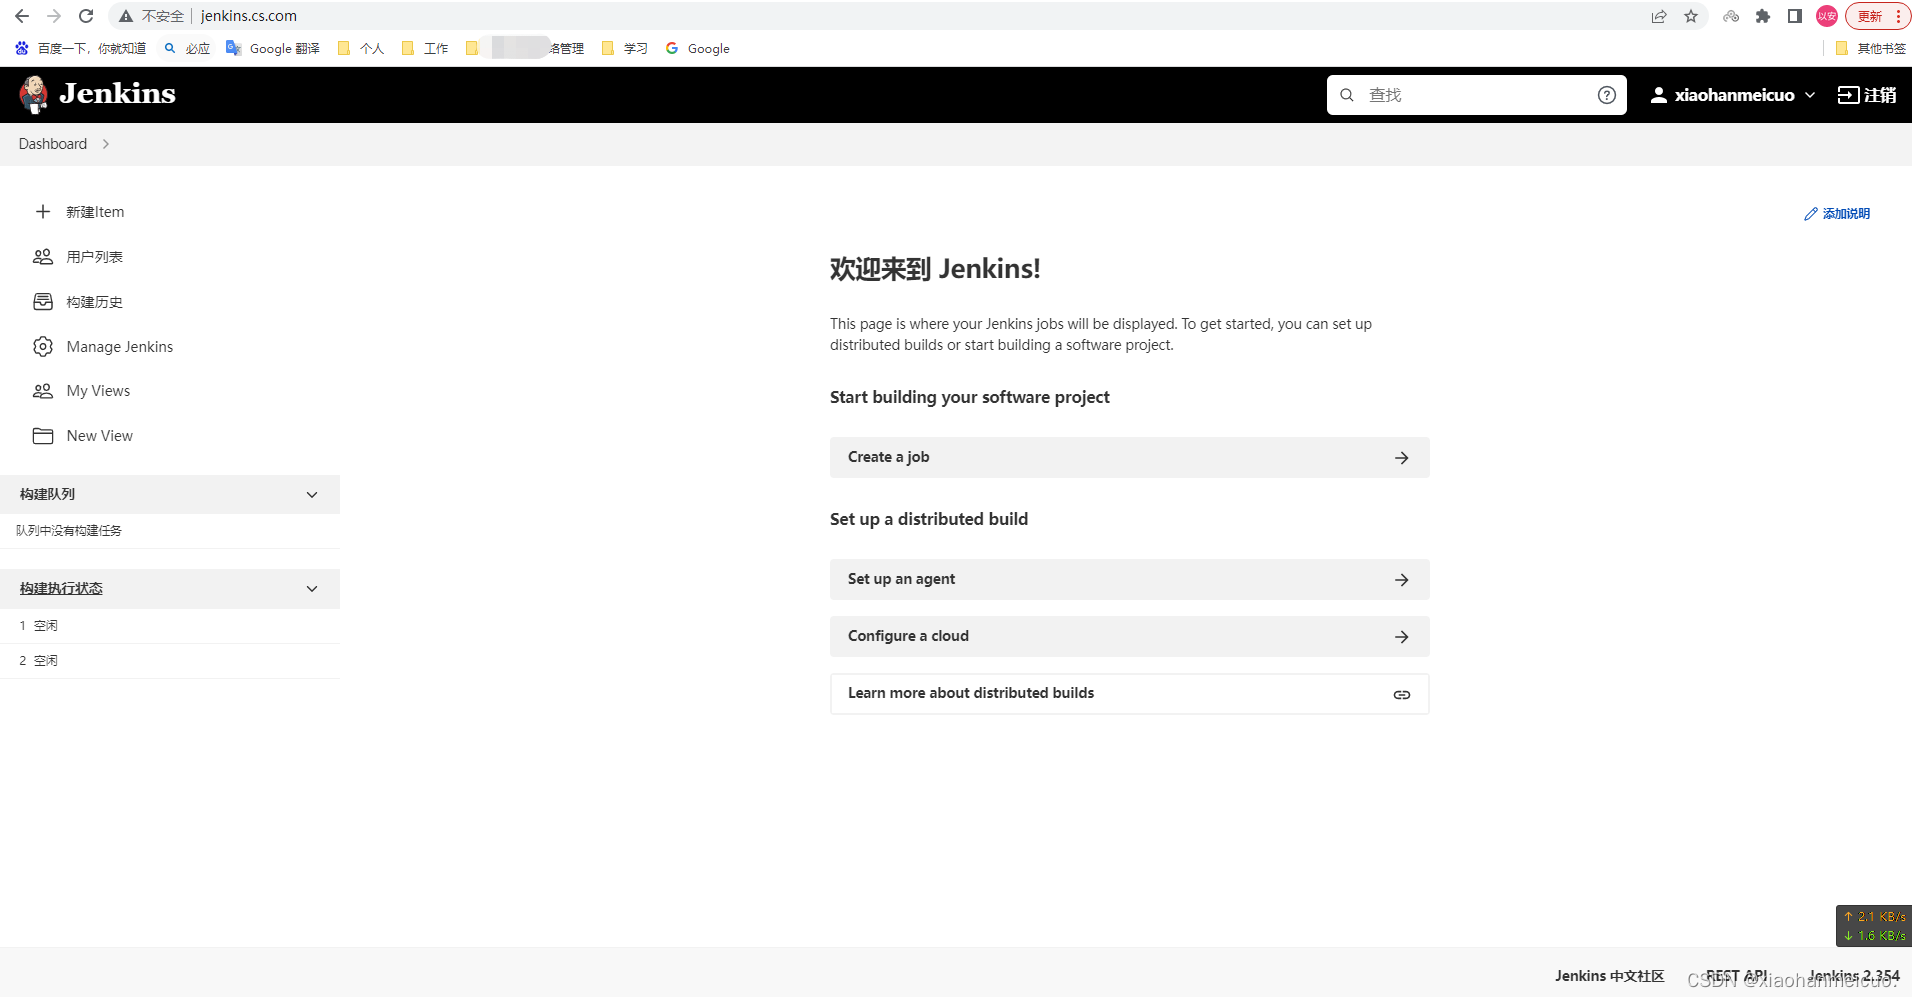The height and width of the screenshot is (997, 1912).
Task: Click the 用户列表 people icon
Action: (x=43, y=257)
